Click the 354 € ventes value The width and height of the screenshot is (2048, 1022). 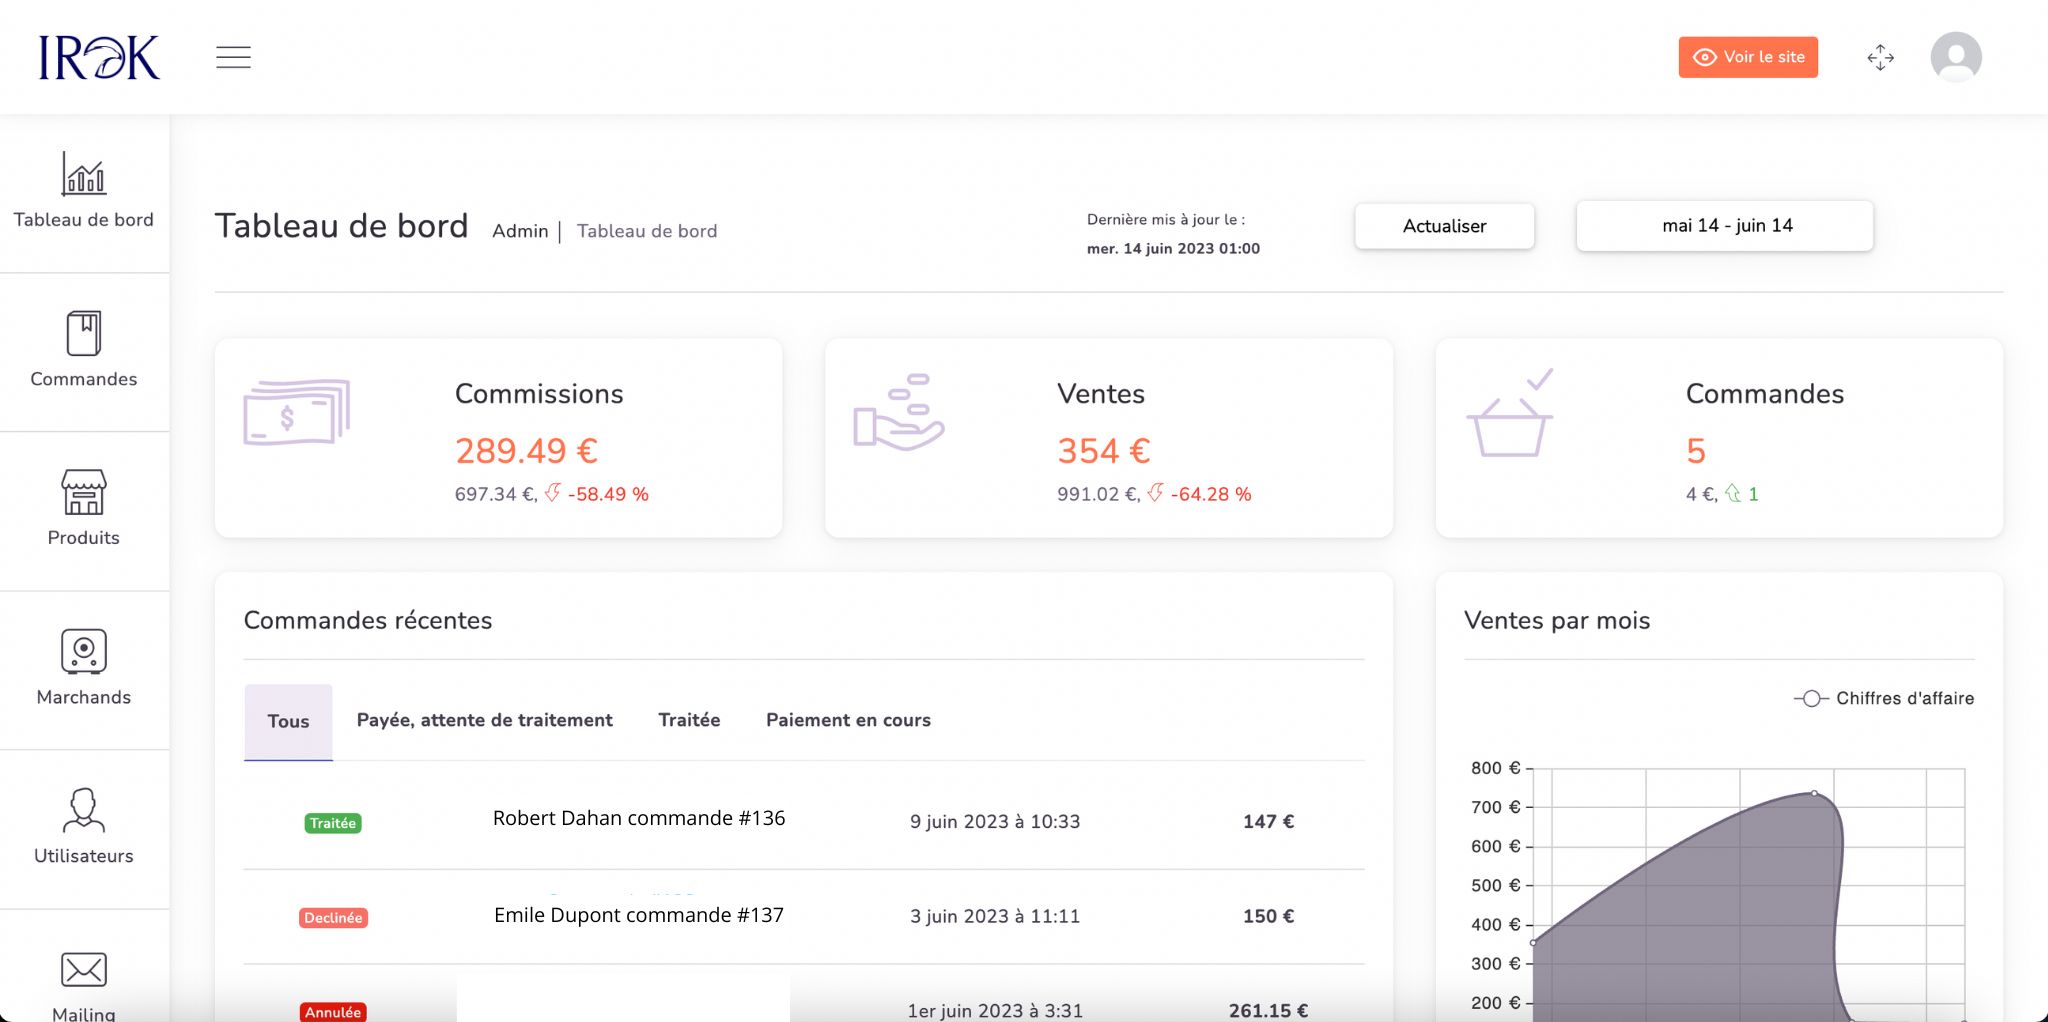coord(1104,451)
